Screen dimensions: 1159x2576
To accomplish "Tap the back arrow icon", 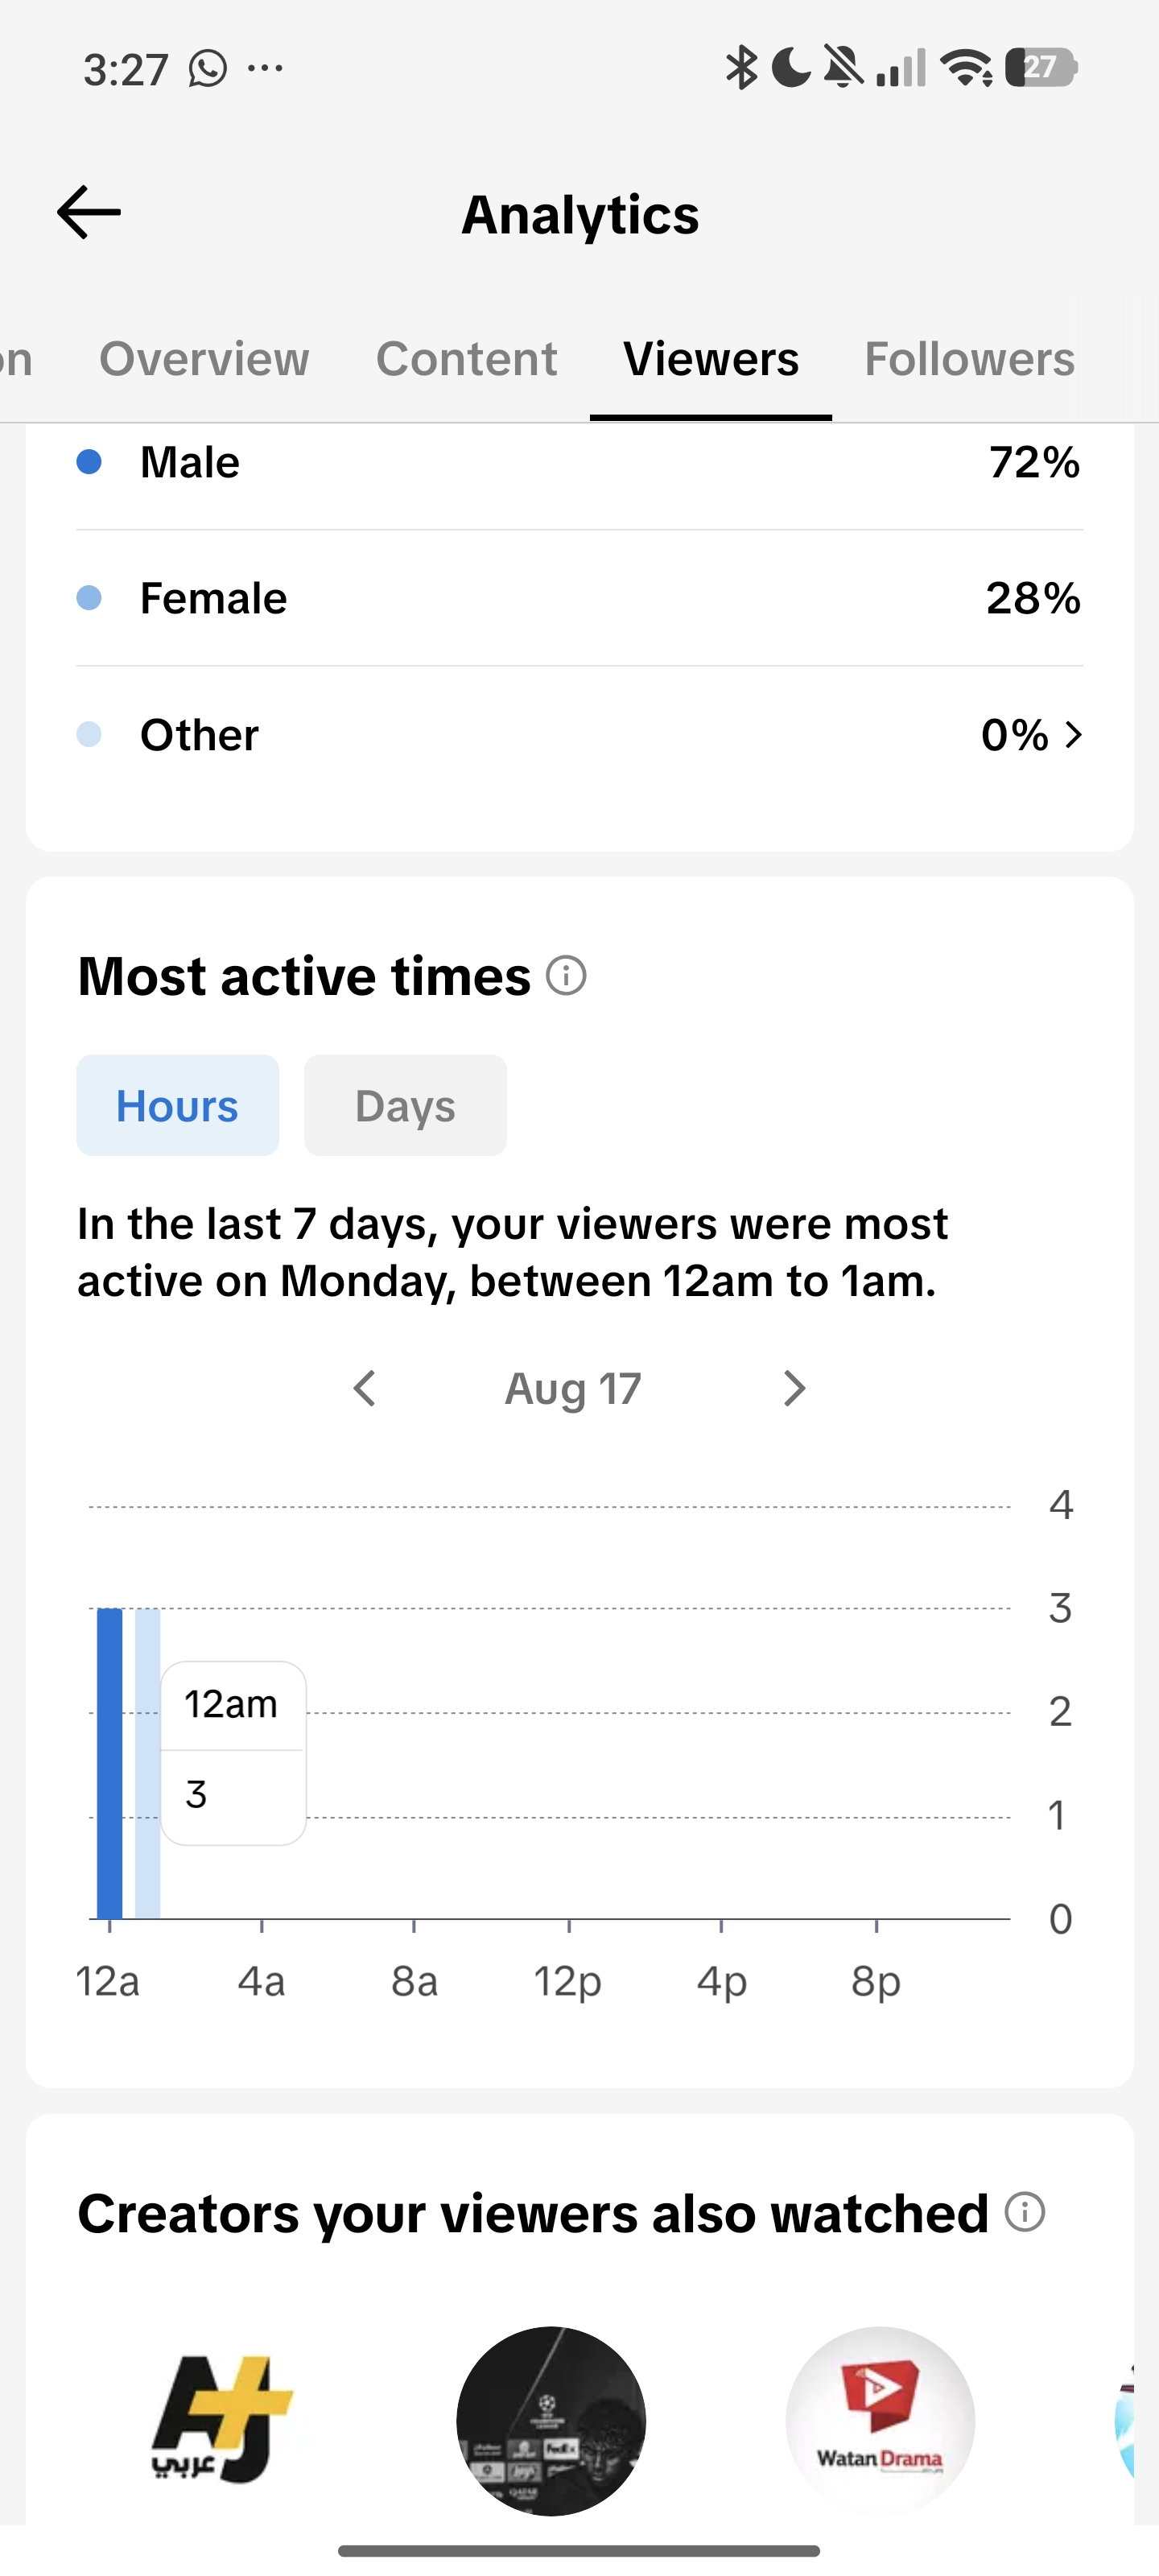I will pyautogui.click(x=89, y=213).
